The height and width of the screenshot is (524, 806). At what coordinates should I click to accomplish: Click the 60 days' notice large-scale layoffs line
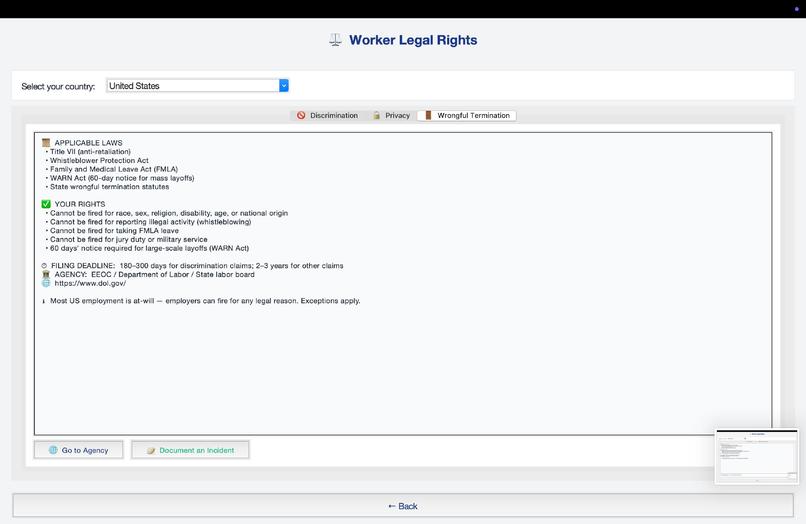click(x=149, y=248)
